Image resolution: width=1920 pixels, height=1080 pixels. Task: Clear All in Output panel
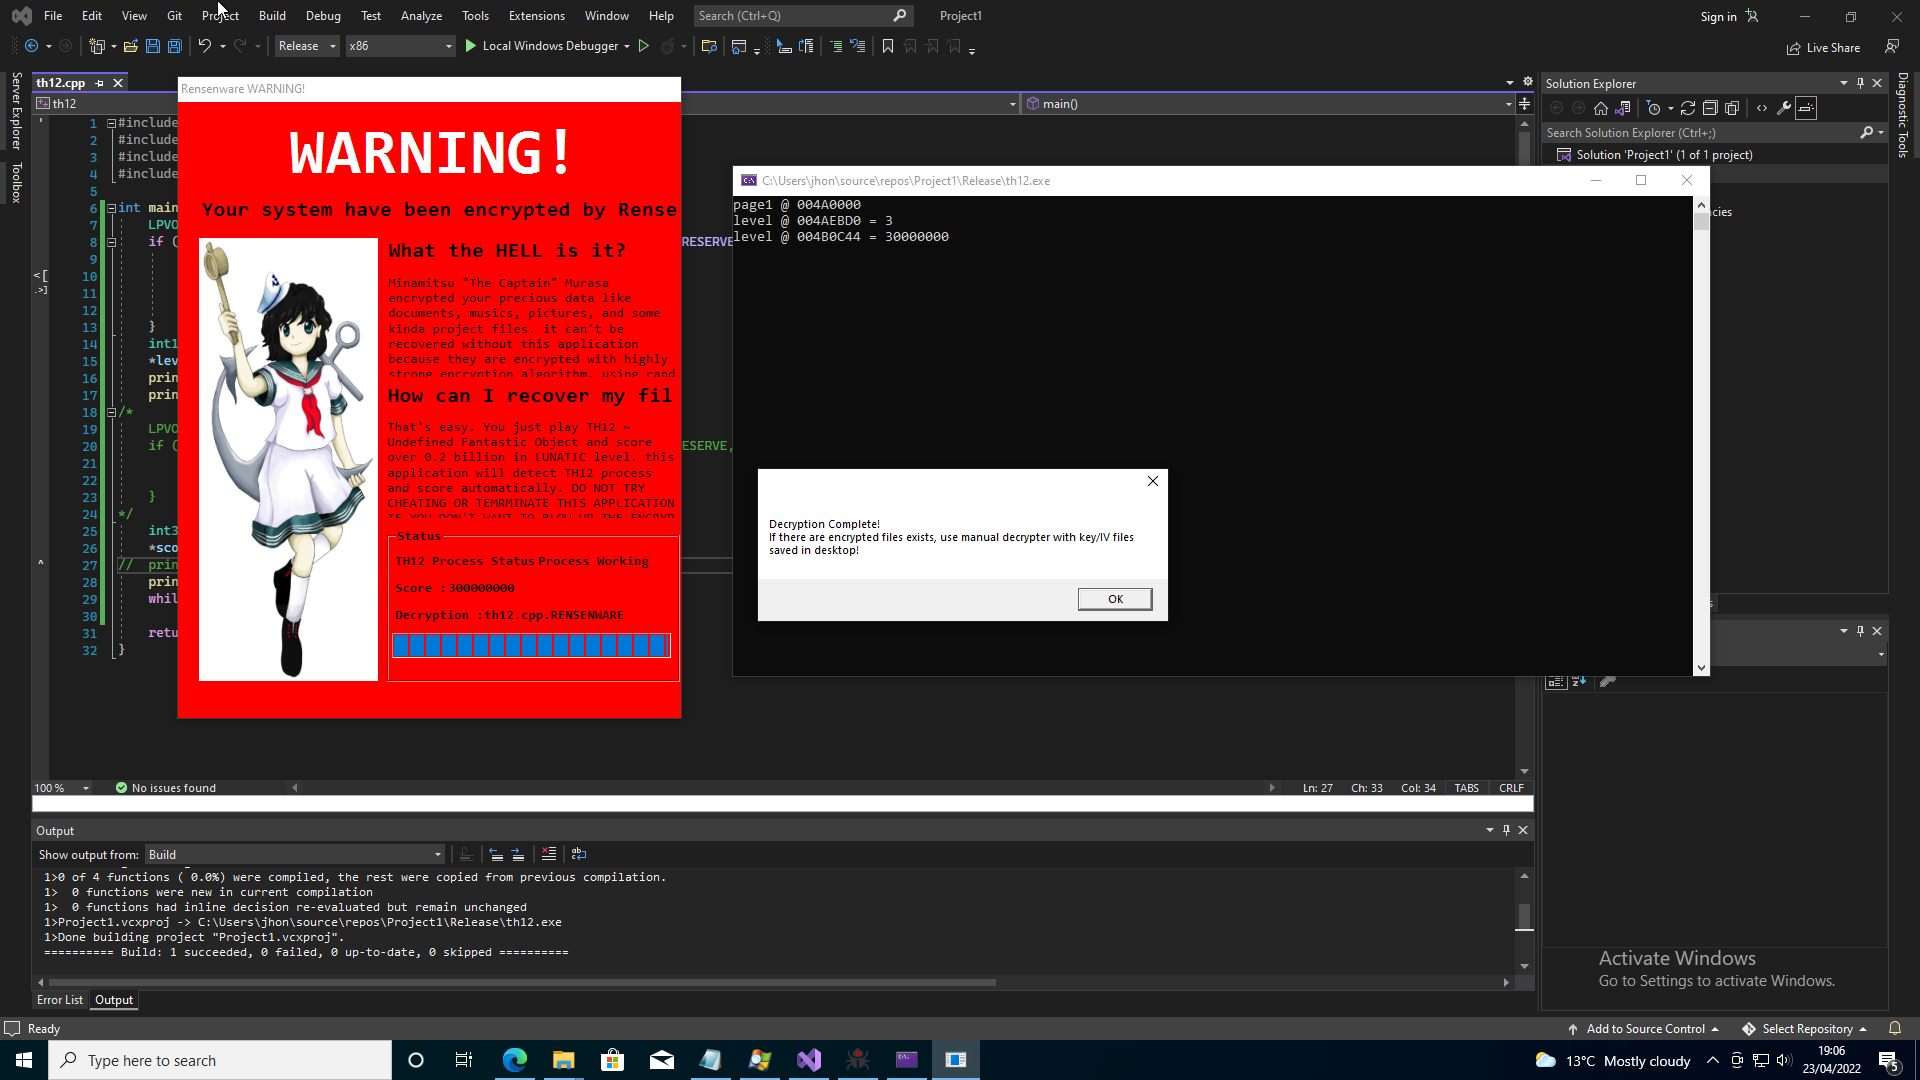(549, 854)
